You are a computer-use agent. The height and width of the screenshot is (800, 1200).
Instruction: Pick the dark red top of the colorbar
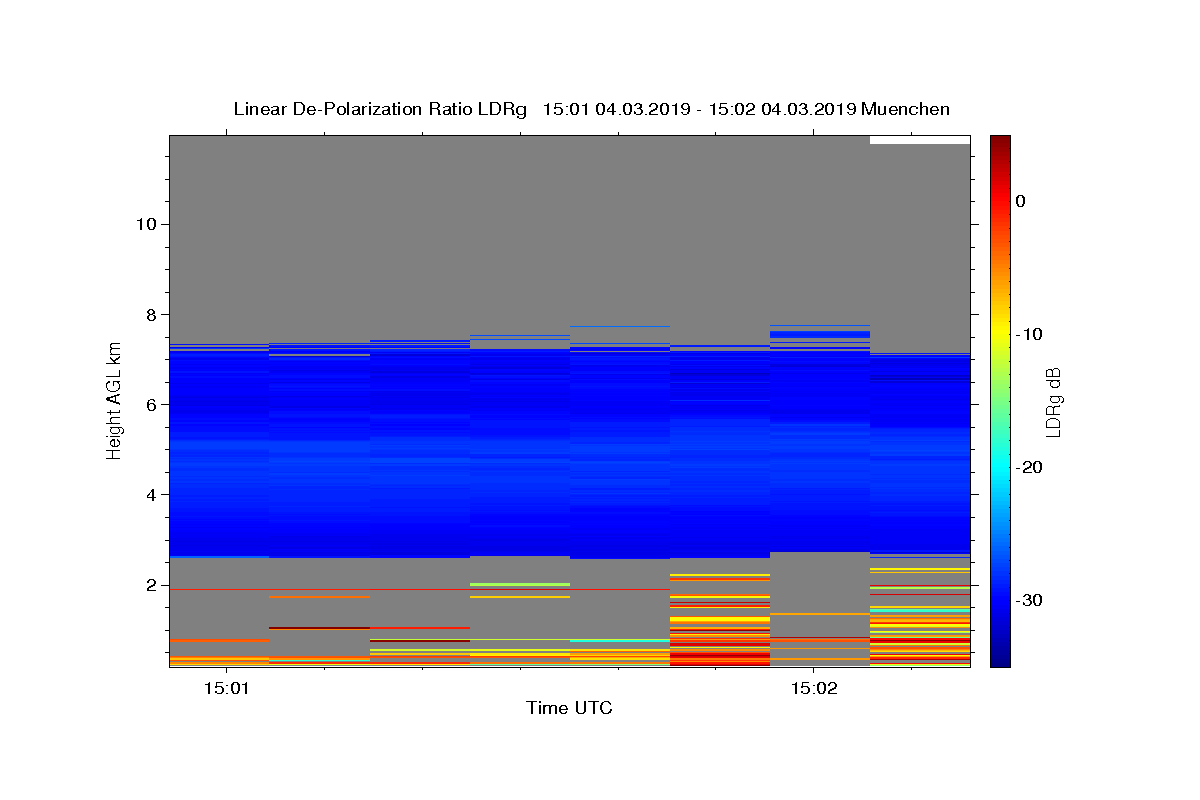pos(1000,142)
